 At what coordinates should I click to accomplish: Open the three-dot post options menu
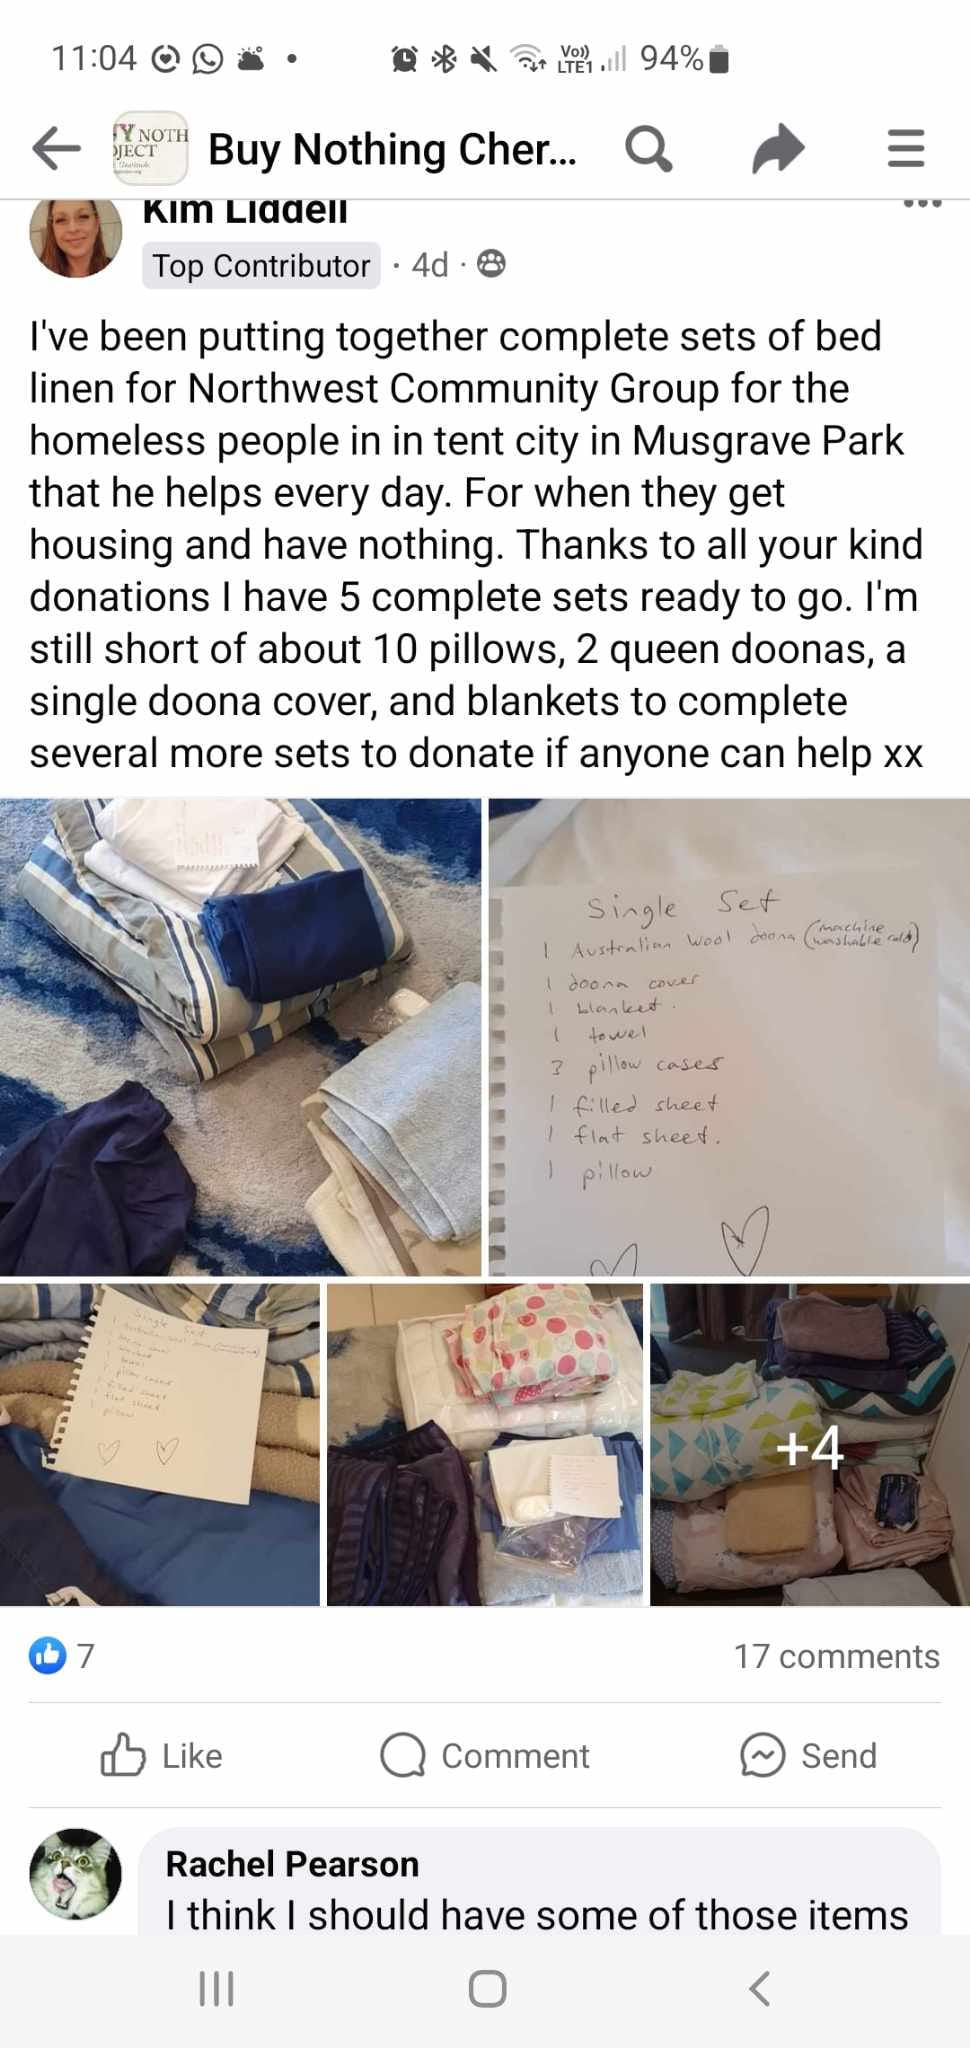click(x=922, y=203)
